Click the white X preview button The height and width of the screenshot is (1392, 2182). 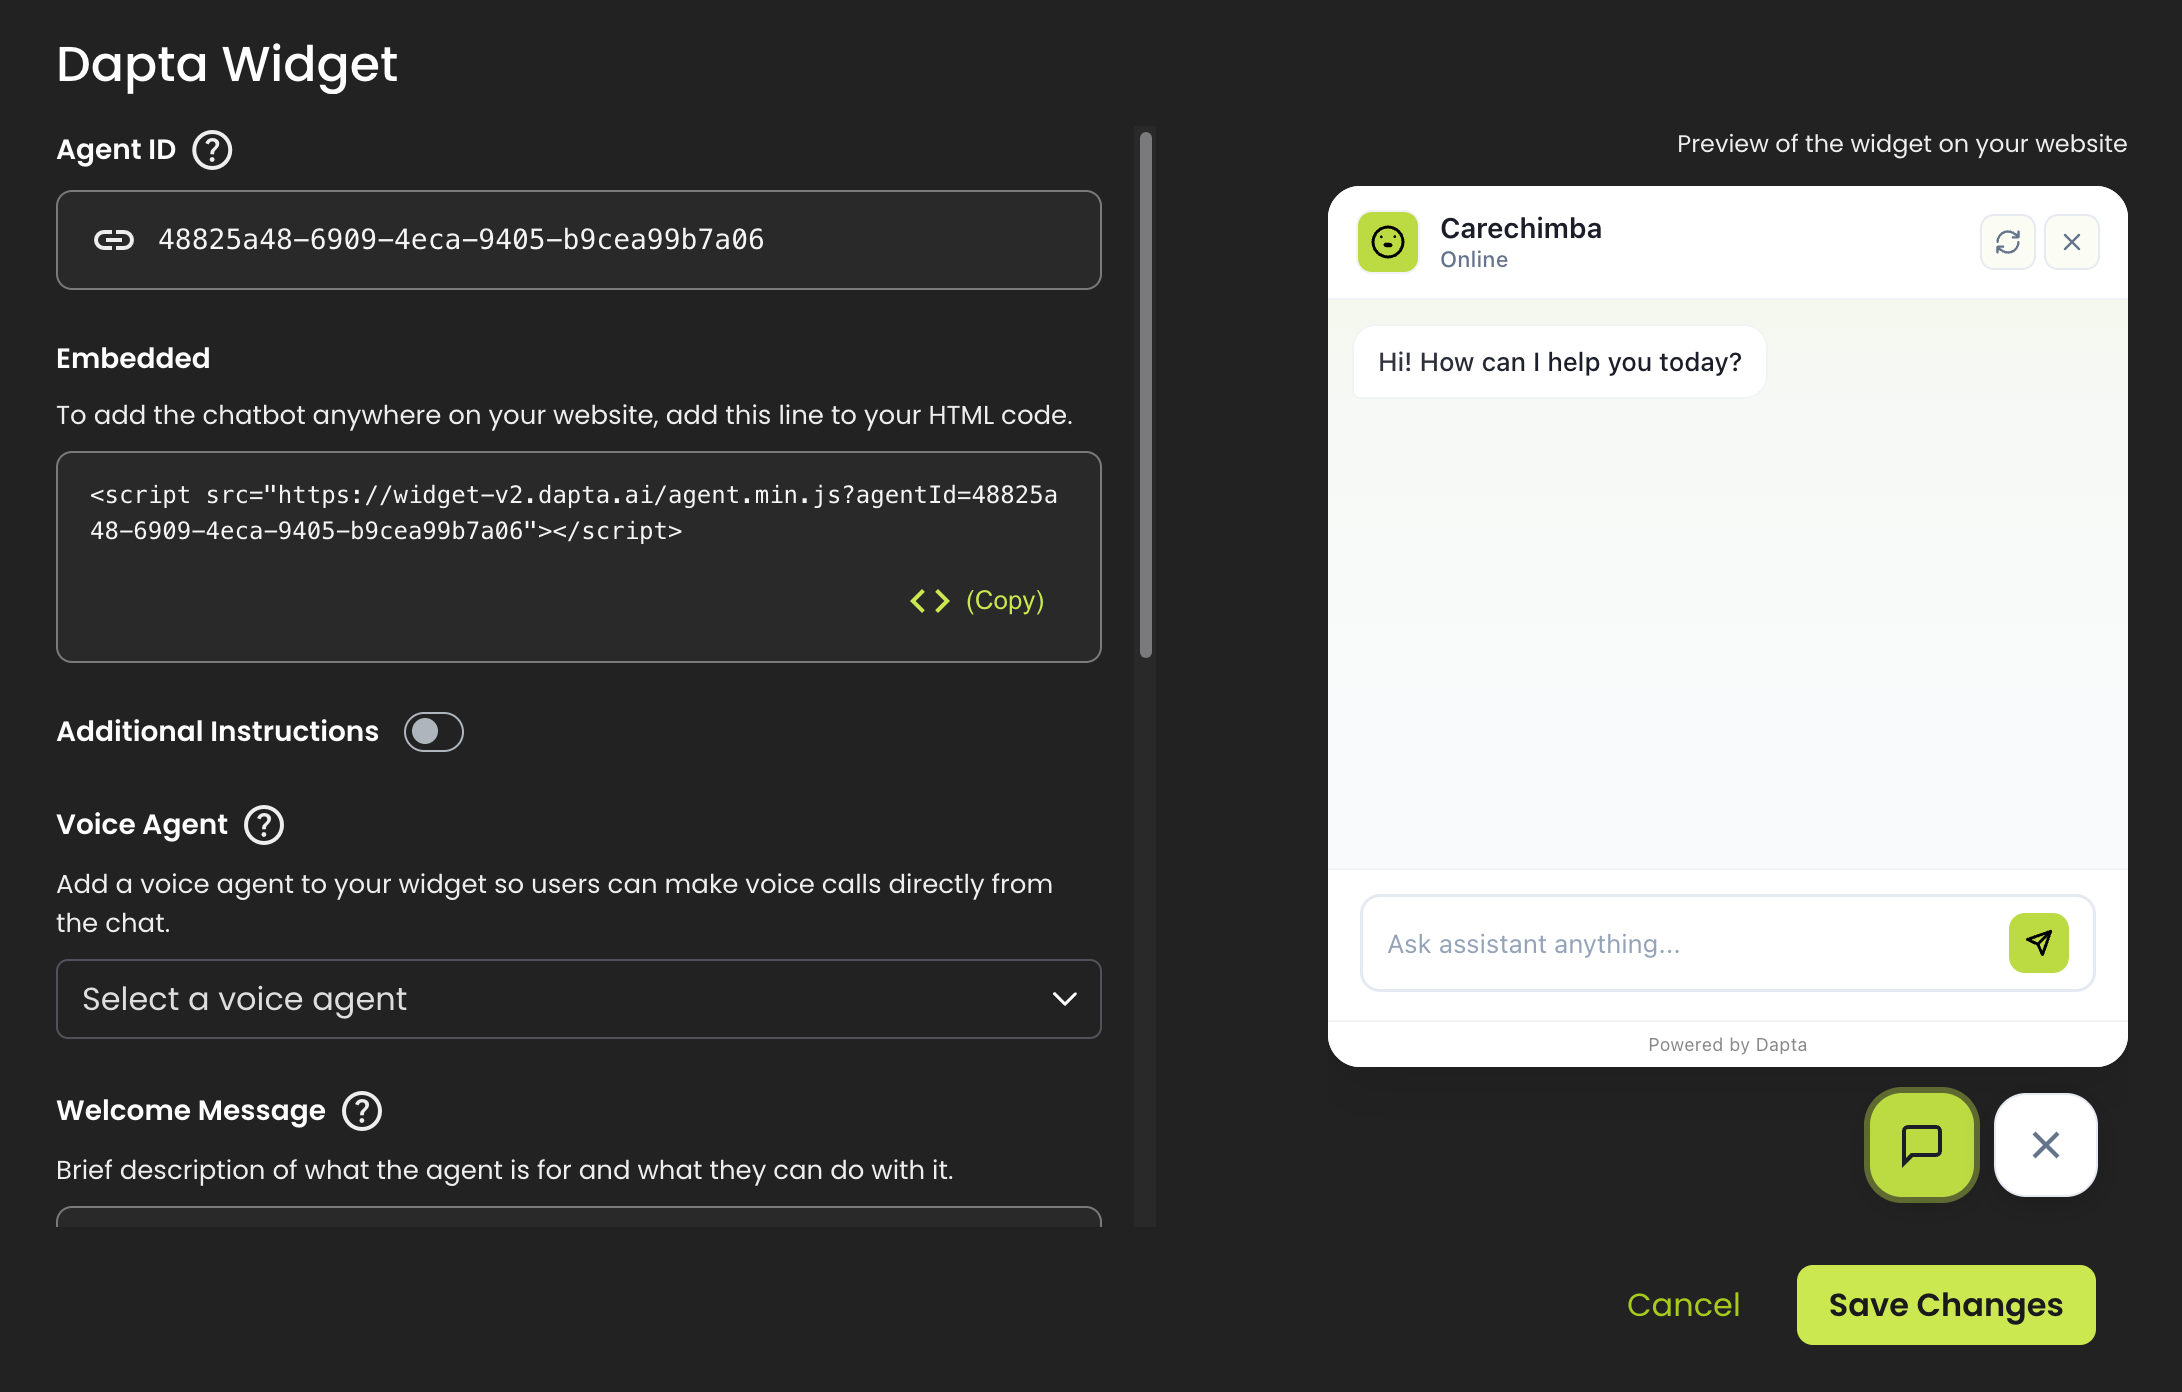[x=2045, y=1145]
